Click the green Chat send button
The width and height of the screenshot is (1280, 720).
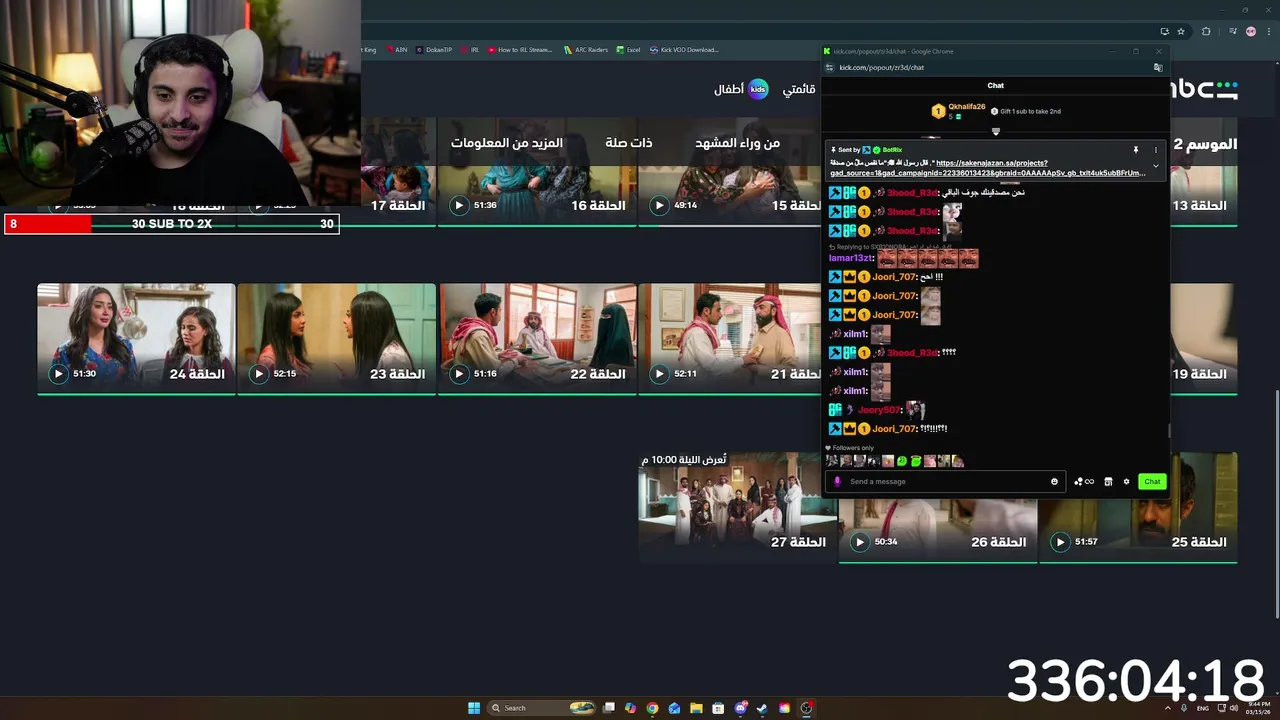(1152, 482)
